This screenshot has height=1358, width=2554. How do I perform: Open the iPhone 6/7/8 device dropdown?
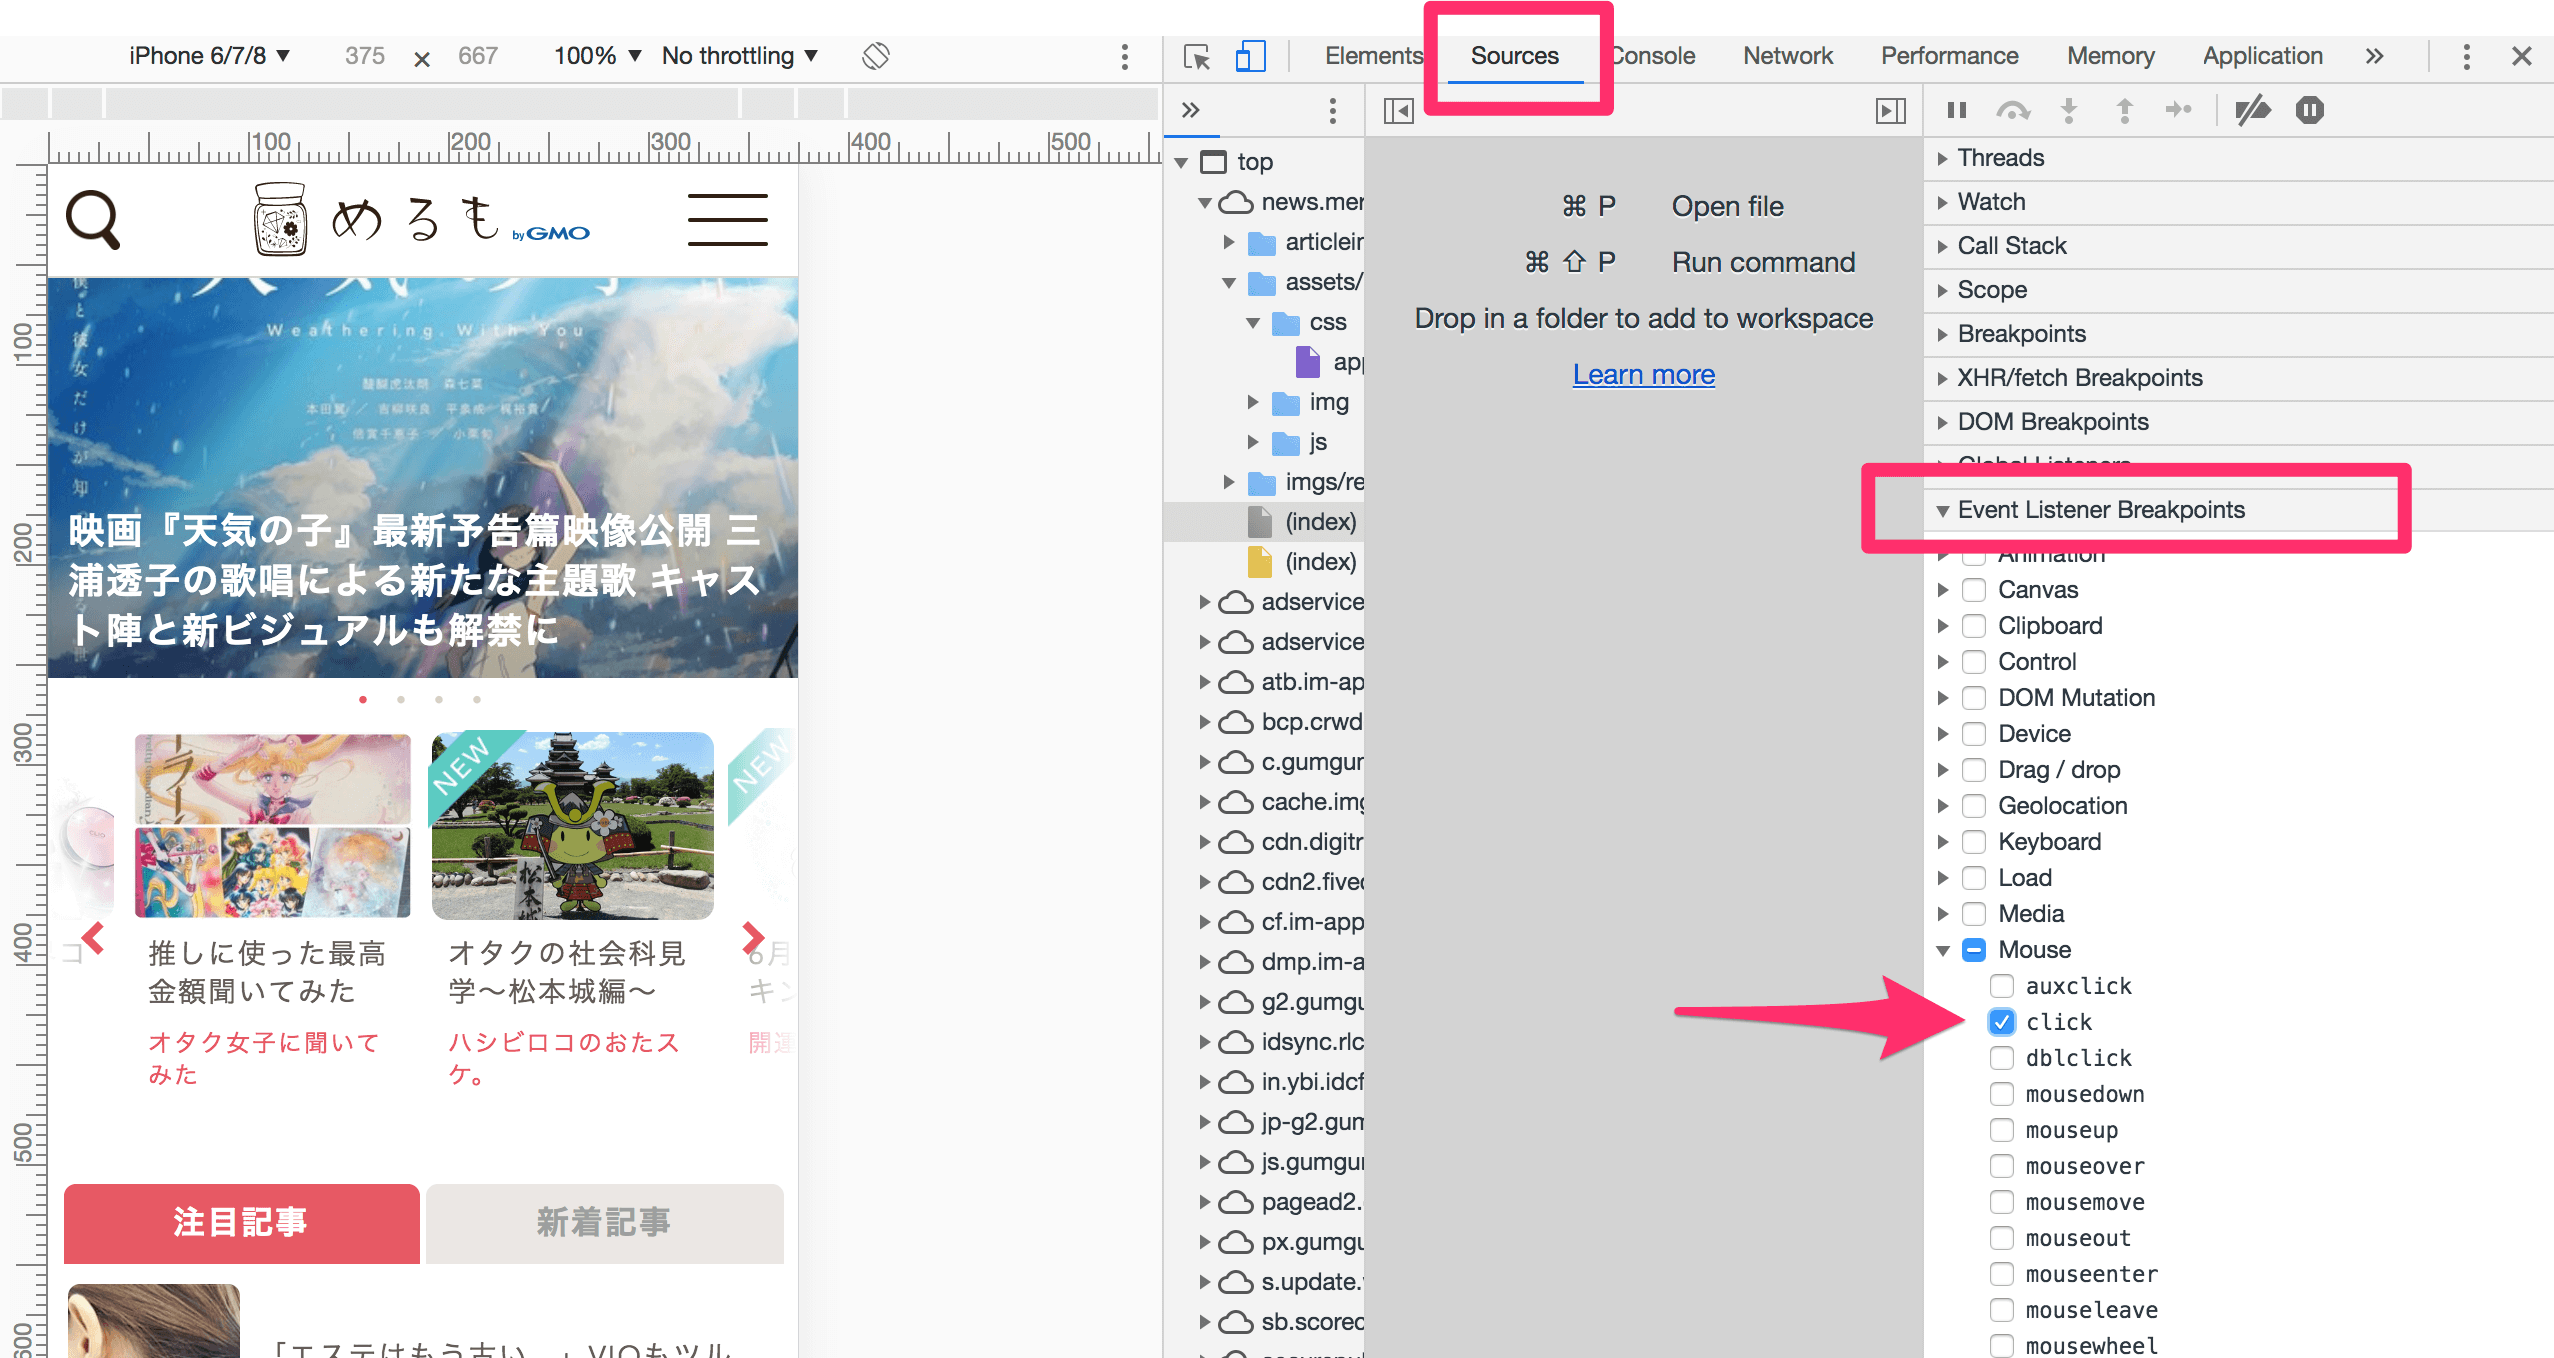[209, 56]
